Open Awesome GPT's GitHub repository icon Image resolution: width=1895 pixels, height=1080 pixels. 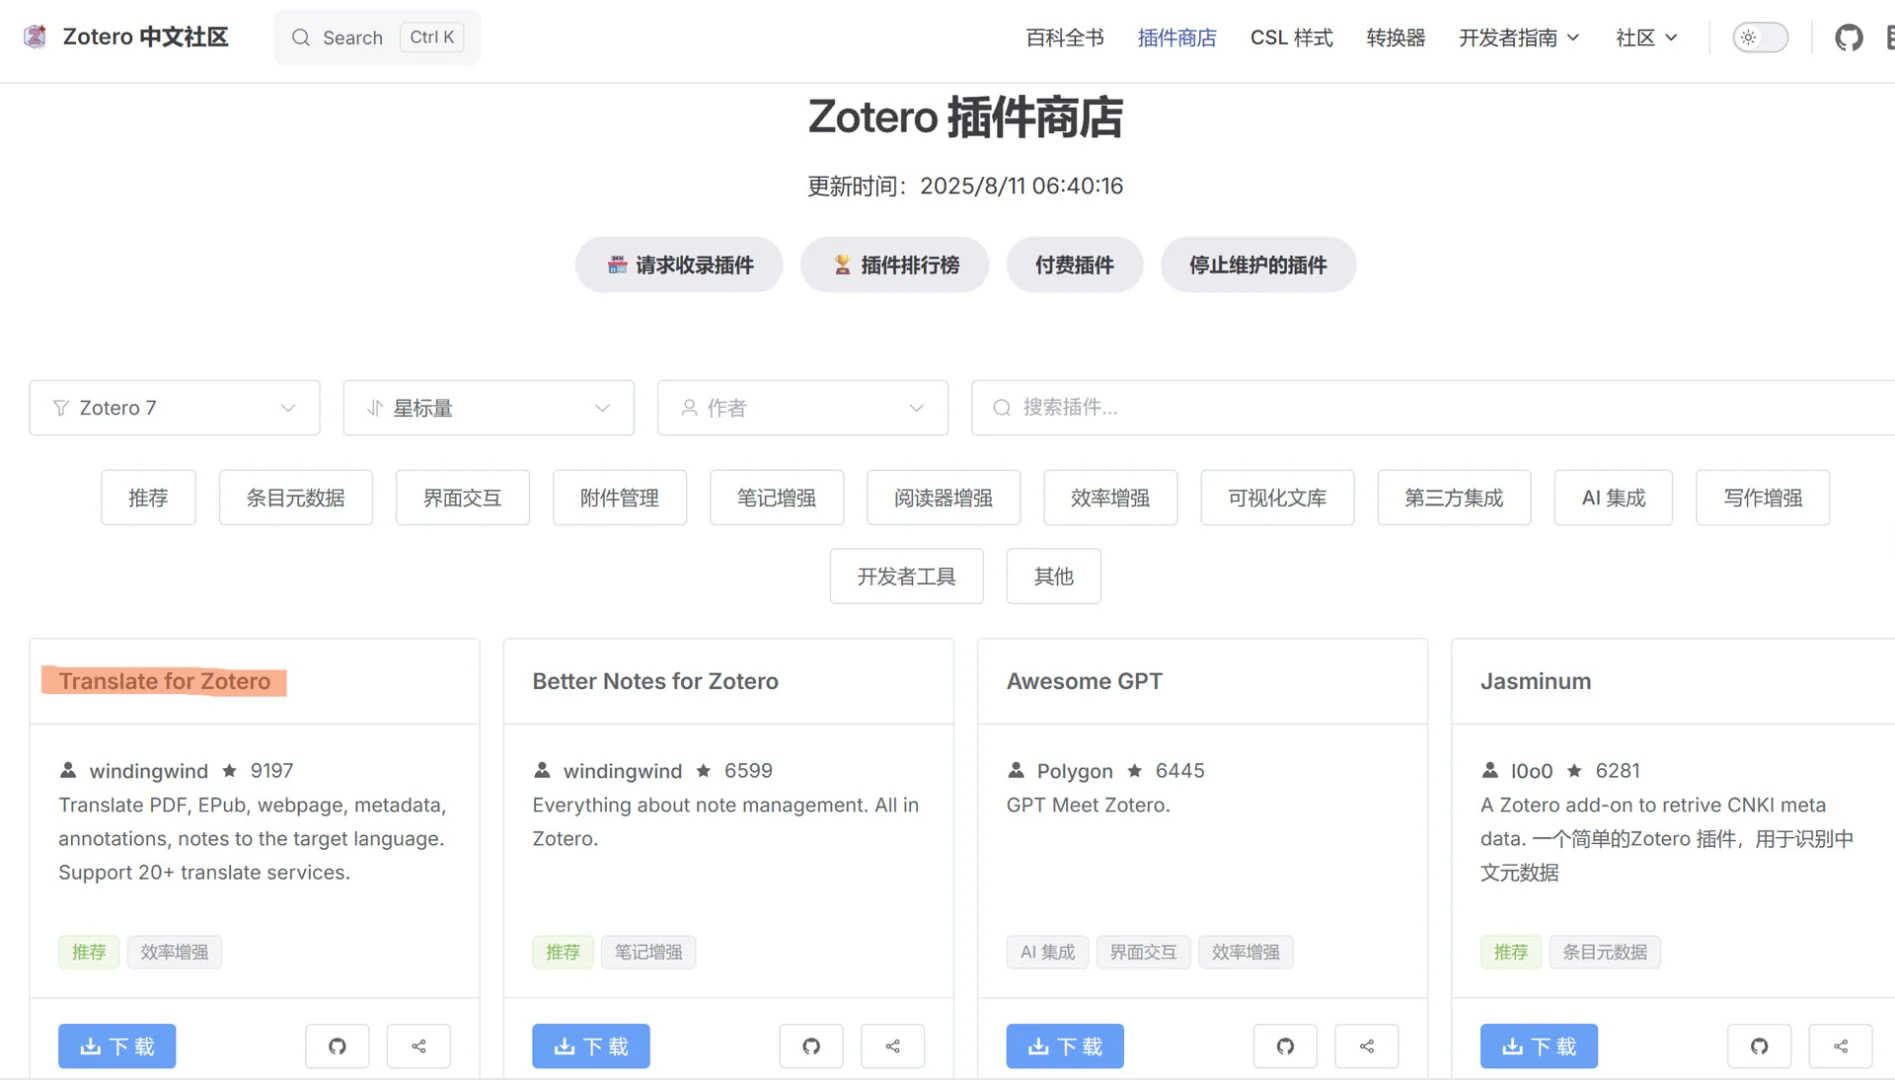click(x=1285, y=1045)
